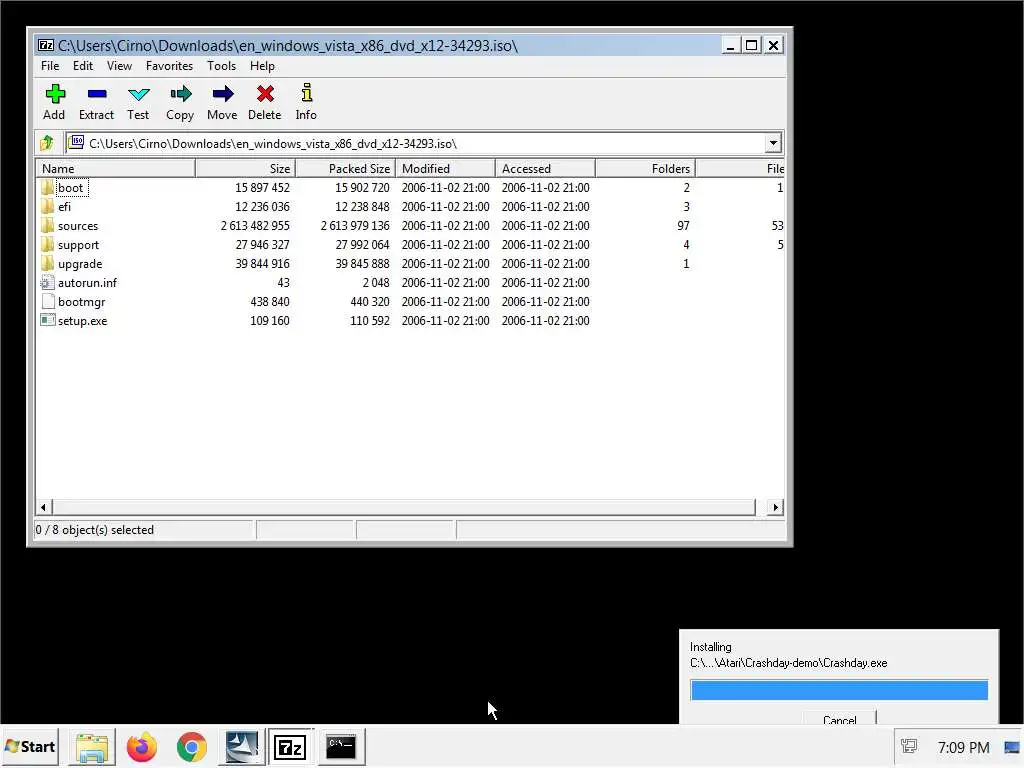This screenshot has width=1024, height=768.
Task: Open the Tools menu
Action: [x=221, y=66]
